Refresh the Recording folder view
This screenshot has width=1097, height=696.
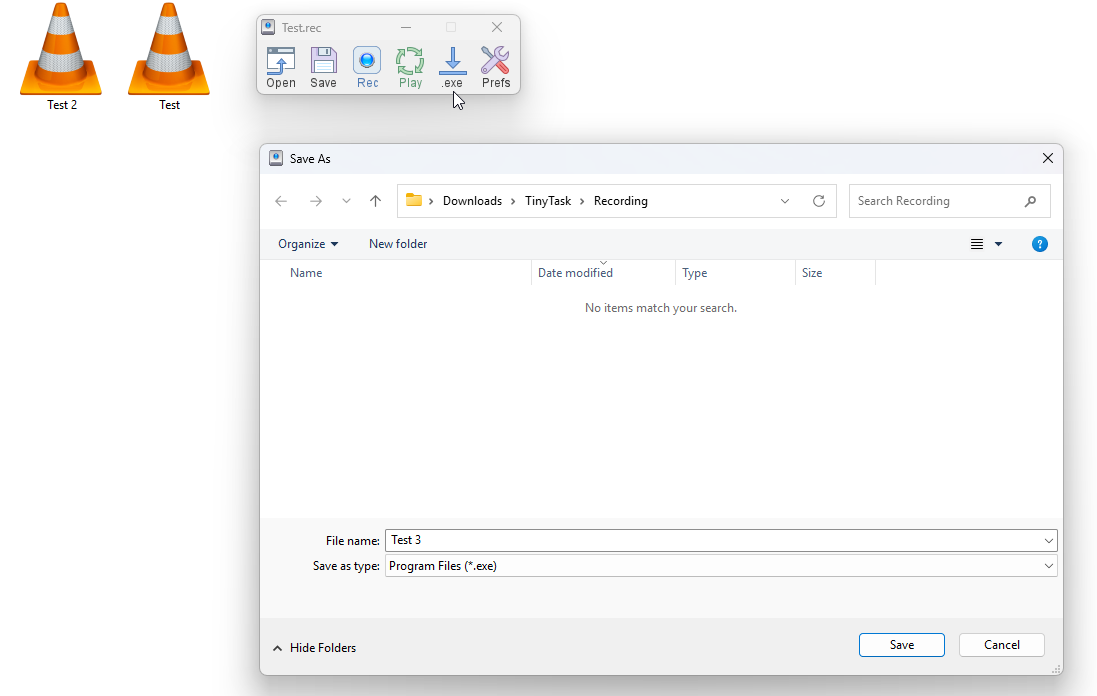coord(819,201)
